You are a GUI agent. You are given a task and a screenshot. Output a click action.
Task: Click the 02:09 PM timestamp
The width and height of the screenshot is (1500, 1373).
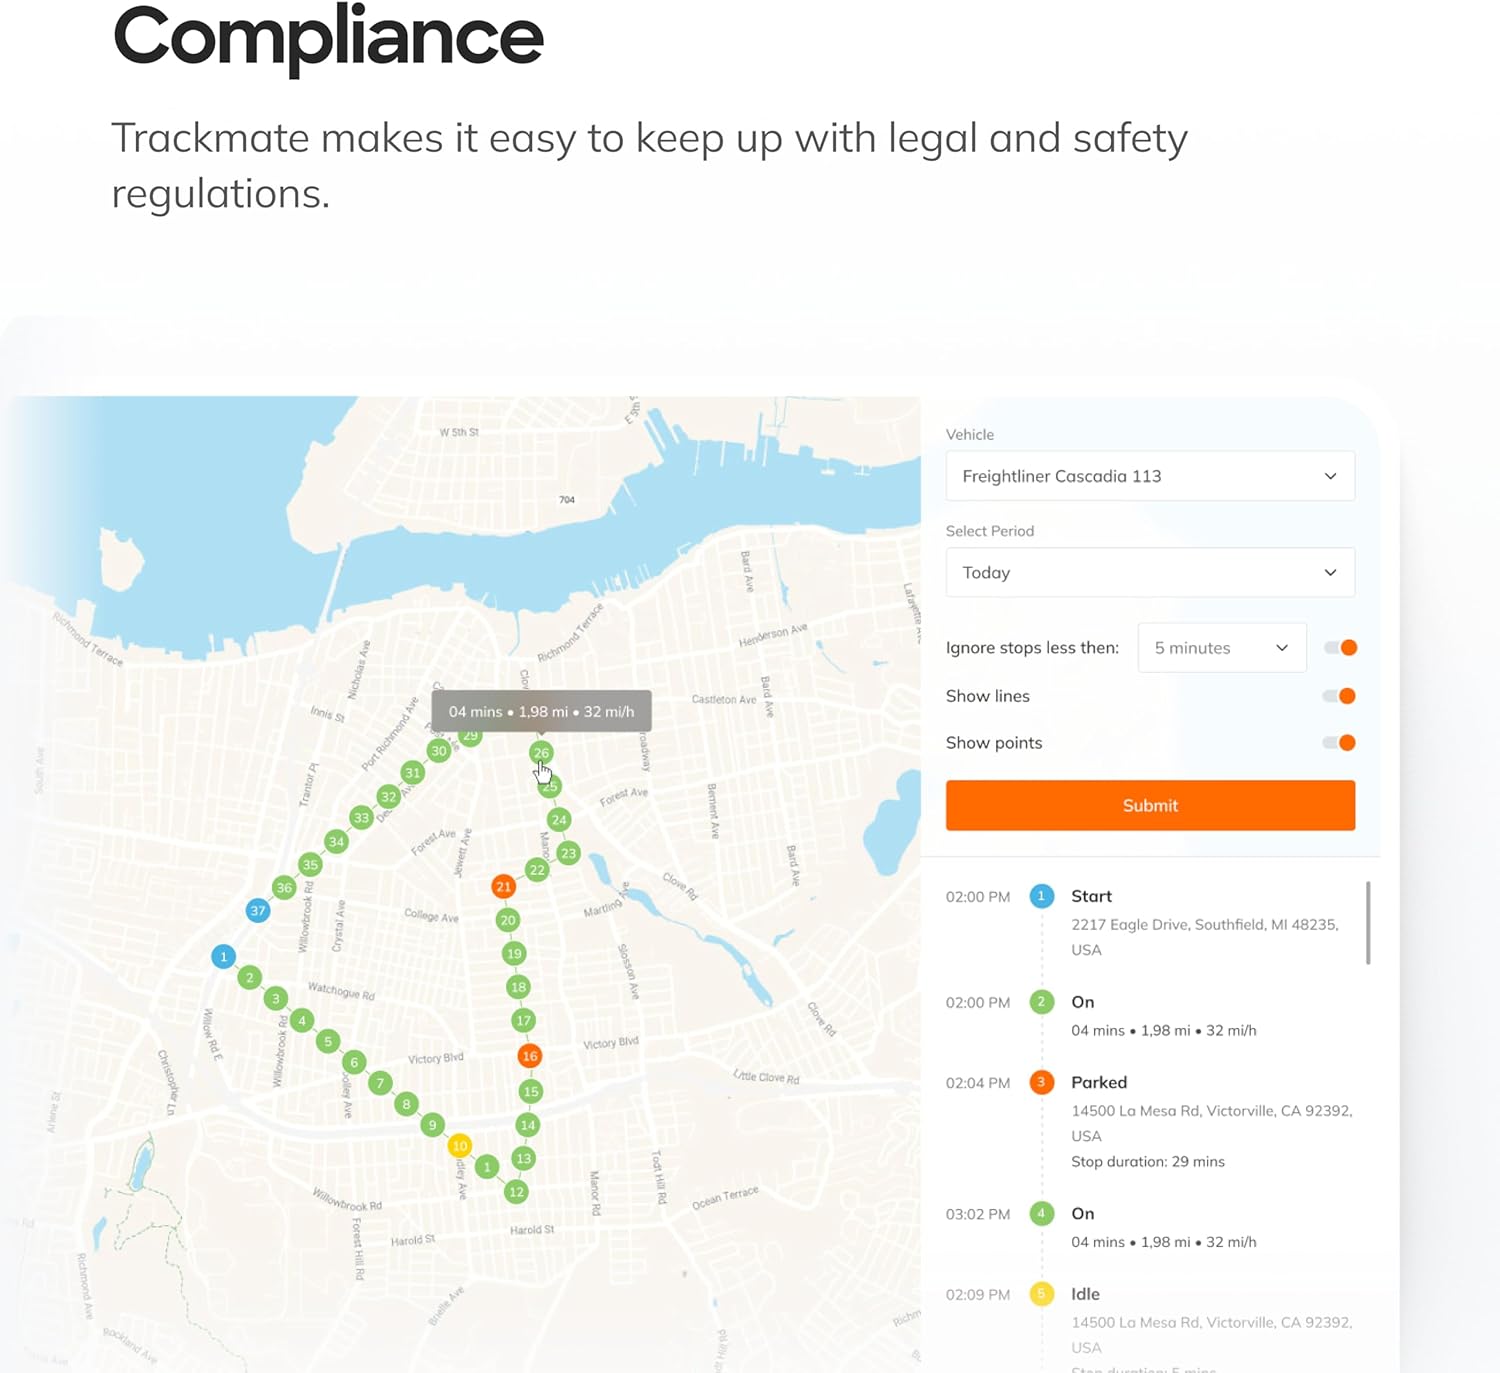click(978, 1294)
